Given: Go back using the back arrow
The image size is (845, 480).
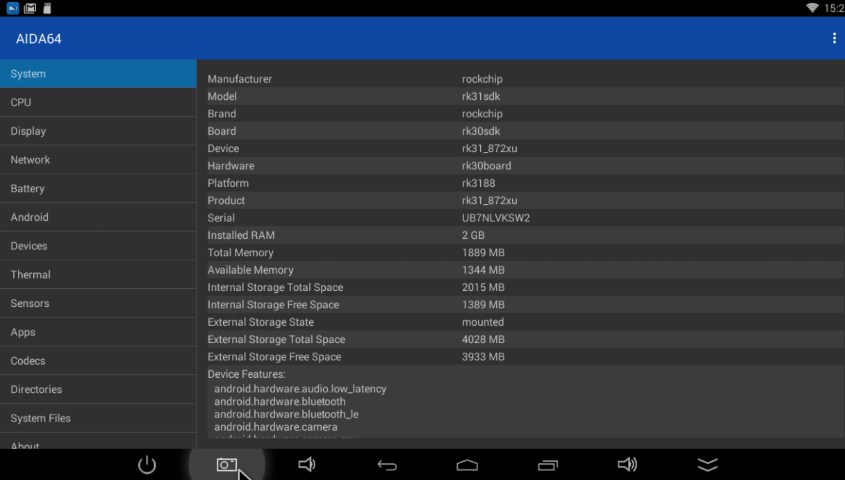Looking at the screenshot, I should tap(387, 465).
